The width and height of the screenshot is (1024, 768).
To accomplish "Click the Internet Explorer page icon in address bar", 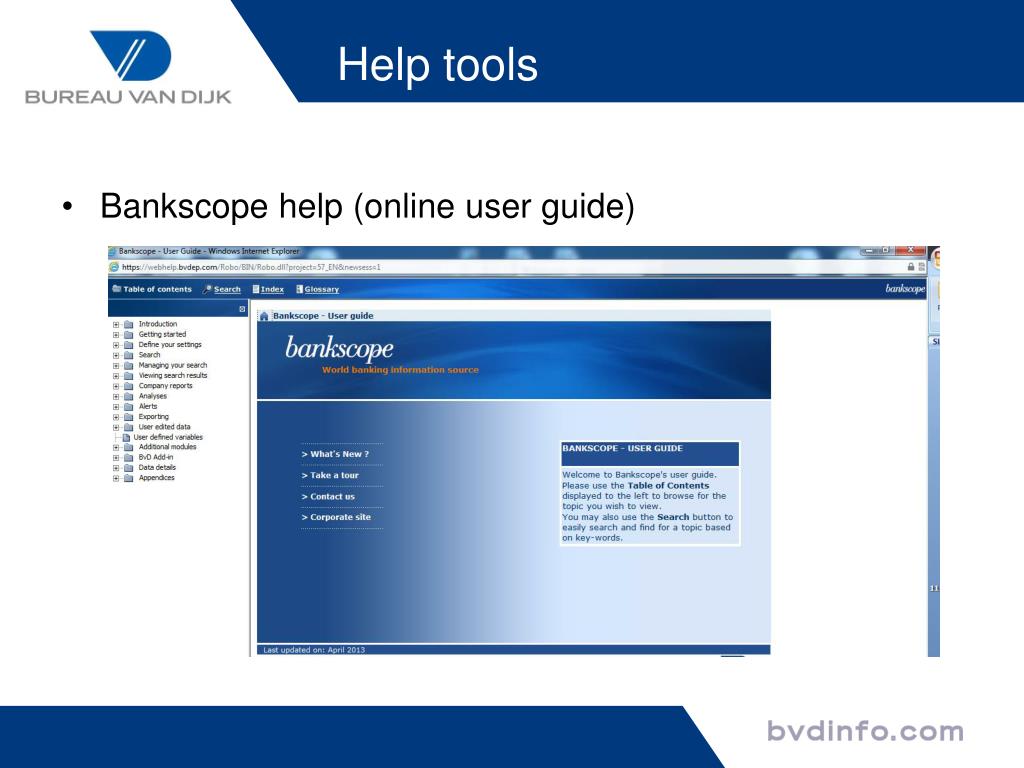I will coord(114,267).
